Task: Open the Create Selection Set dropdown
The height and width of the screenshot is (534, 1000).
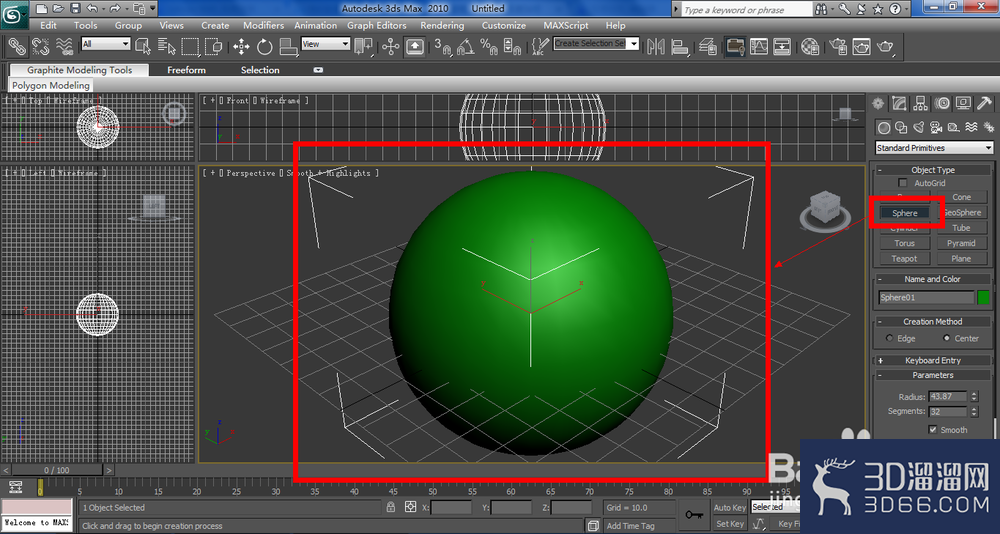Action: [x=596, y=44]
